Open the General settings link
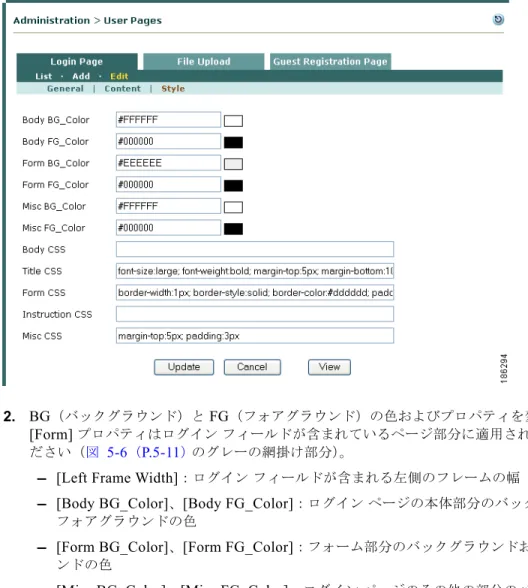 (x=65, y=89)
